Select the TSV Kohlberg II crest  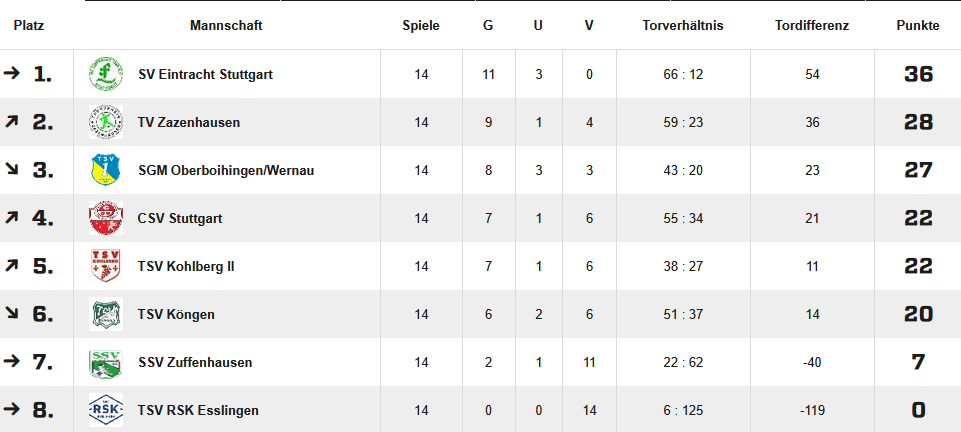(105, 266)
